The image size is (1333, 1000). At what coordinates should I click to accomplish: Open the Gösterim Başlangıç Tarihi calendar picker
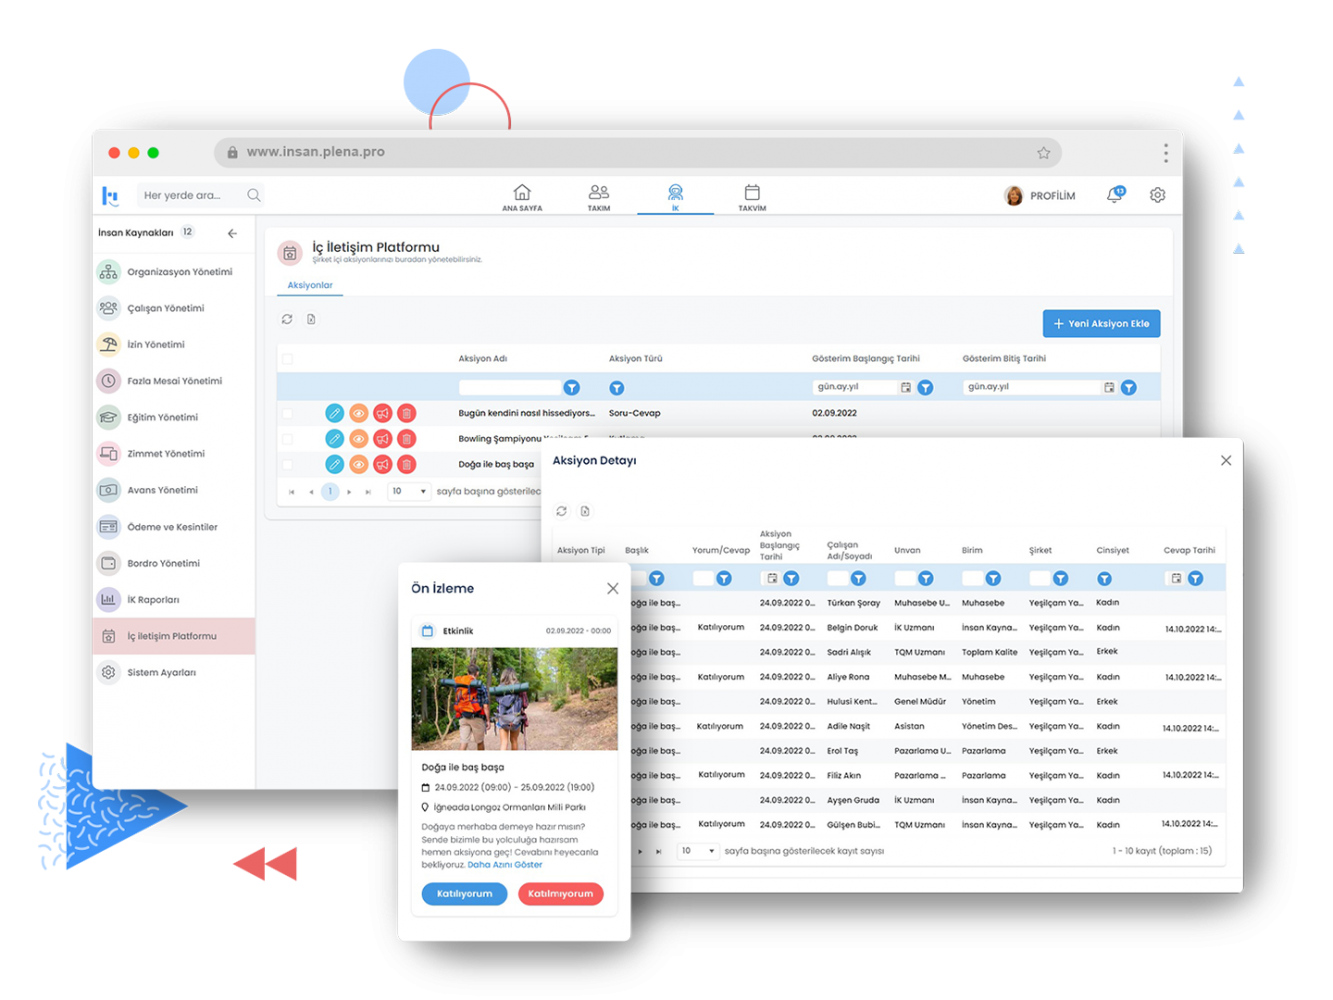tap(905, 387)
